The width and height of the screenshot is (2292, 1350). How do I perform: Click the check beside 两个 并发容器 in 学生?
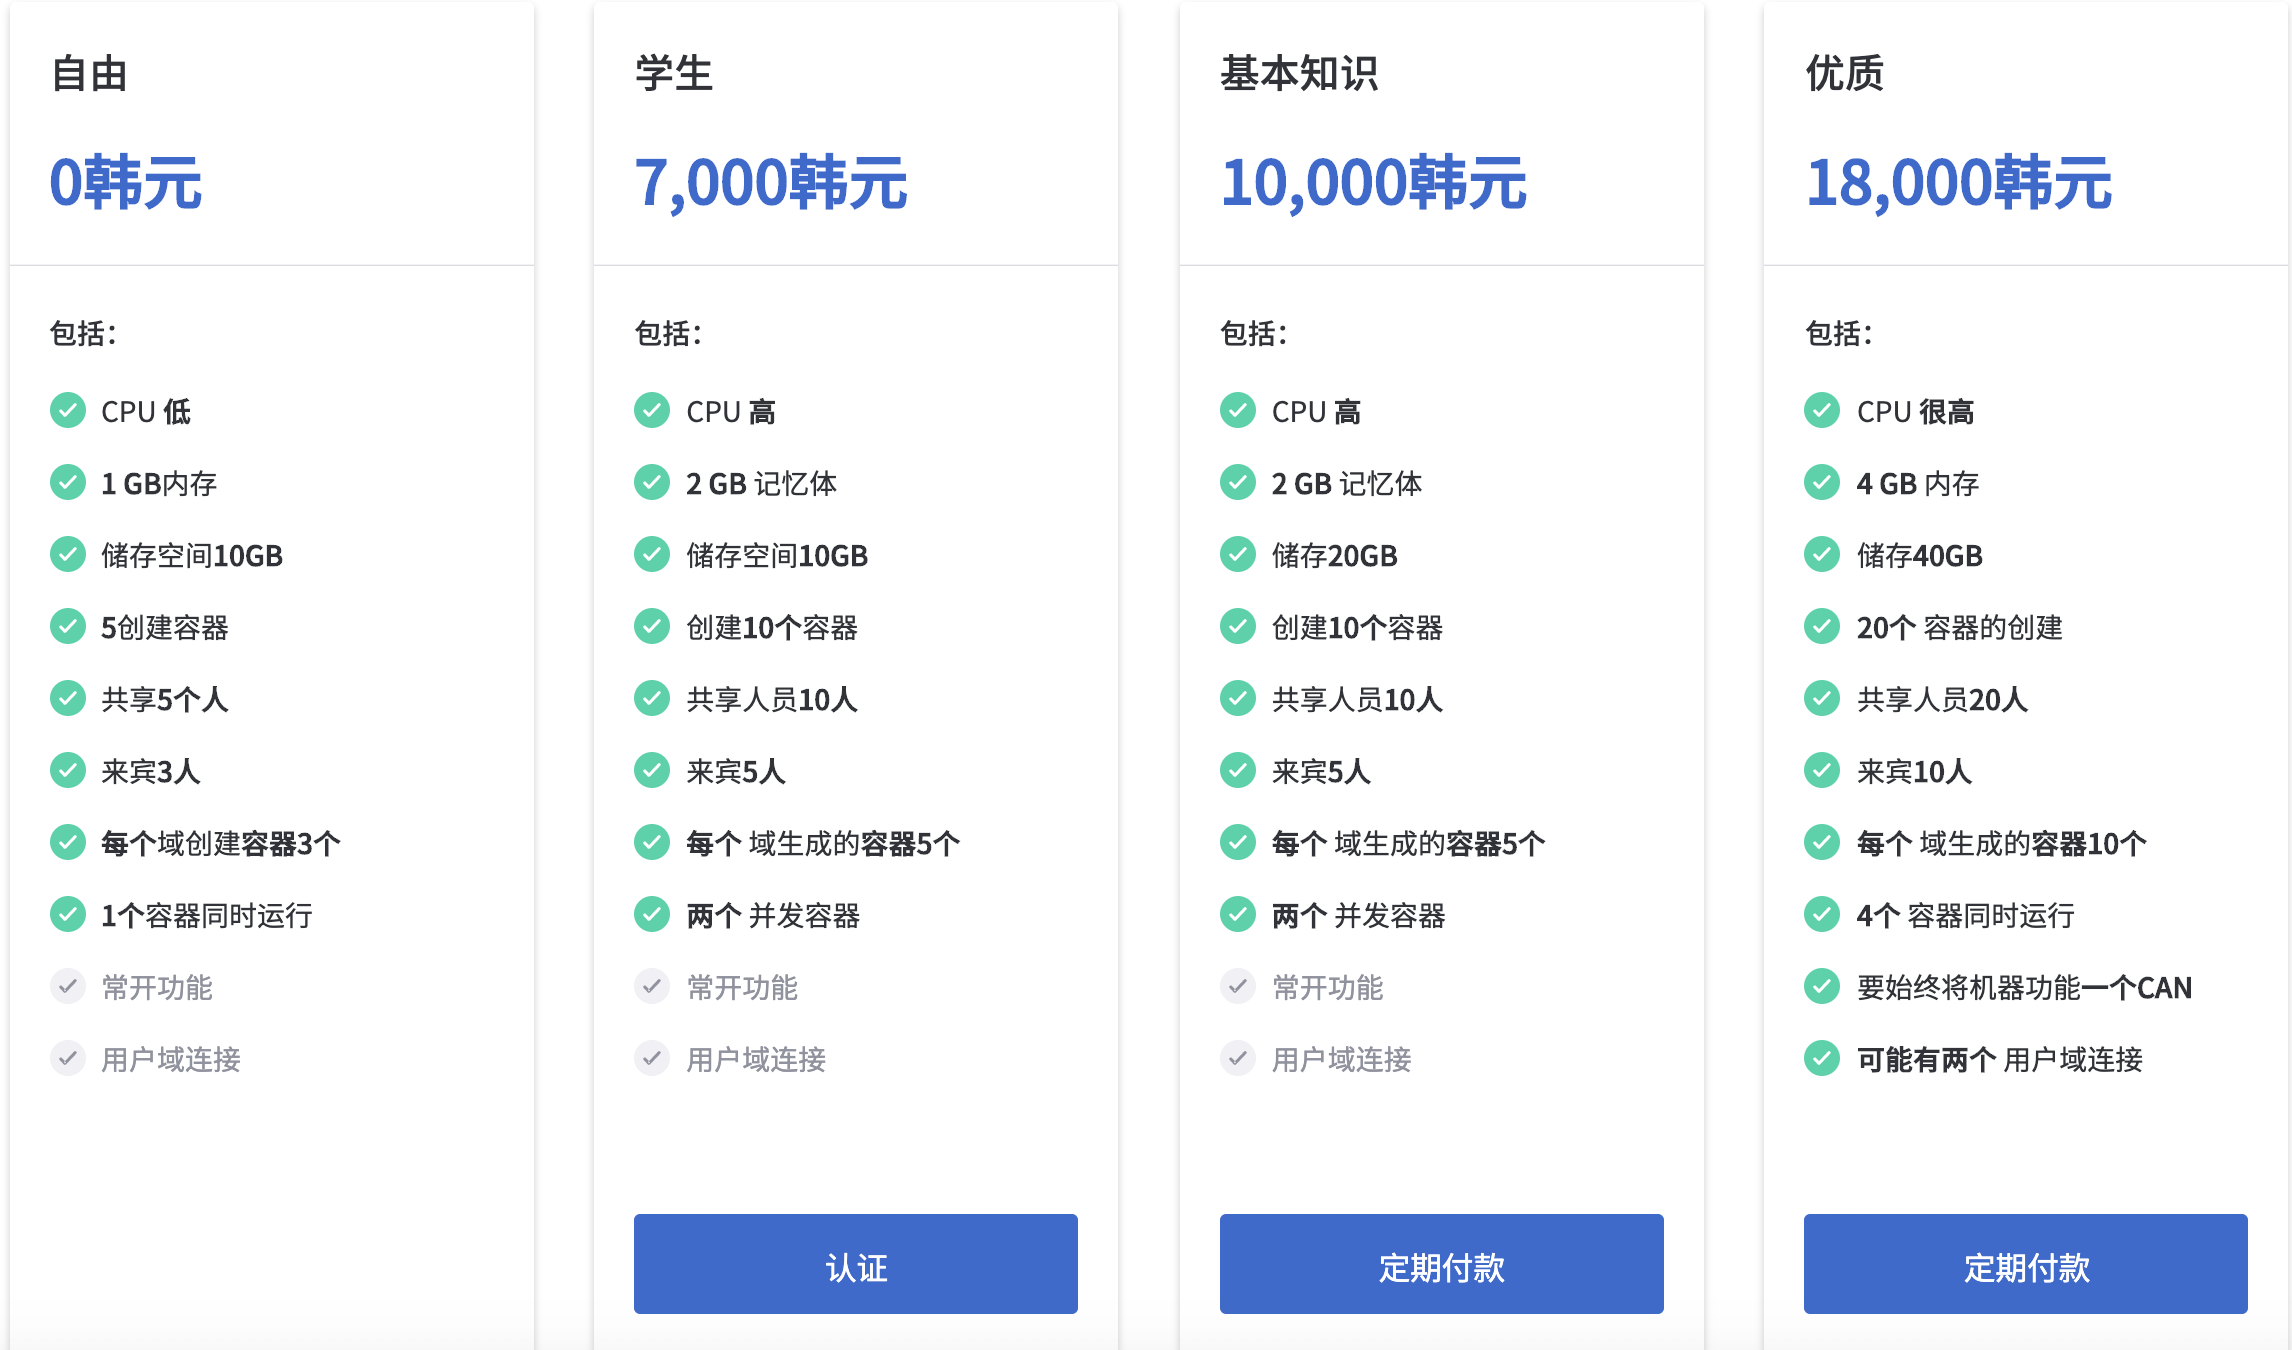(x=652, y=914)
